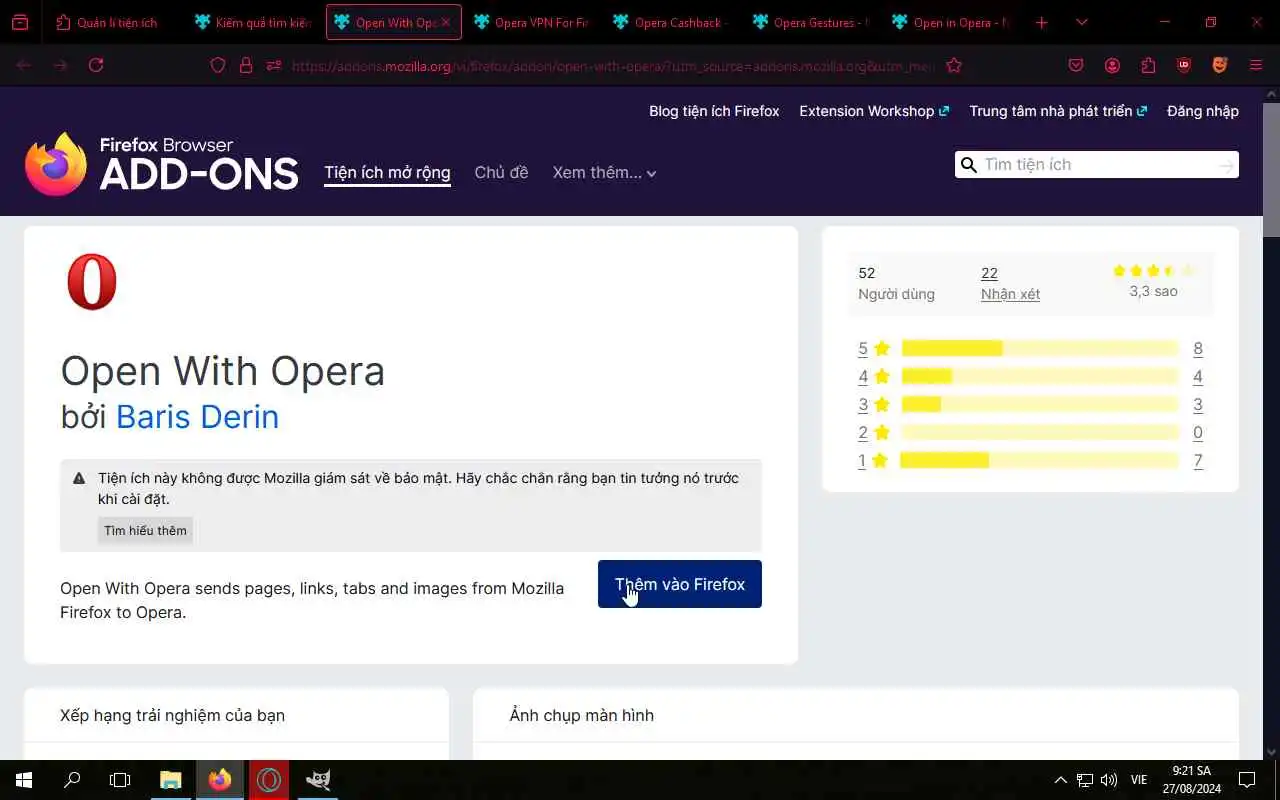The image size is (1280, 800).
Task: Switch to the Opera Cashback tab
Action: [x=672, y=22]
